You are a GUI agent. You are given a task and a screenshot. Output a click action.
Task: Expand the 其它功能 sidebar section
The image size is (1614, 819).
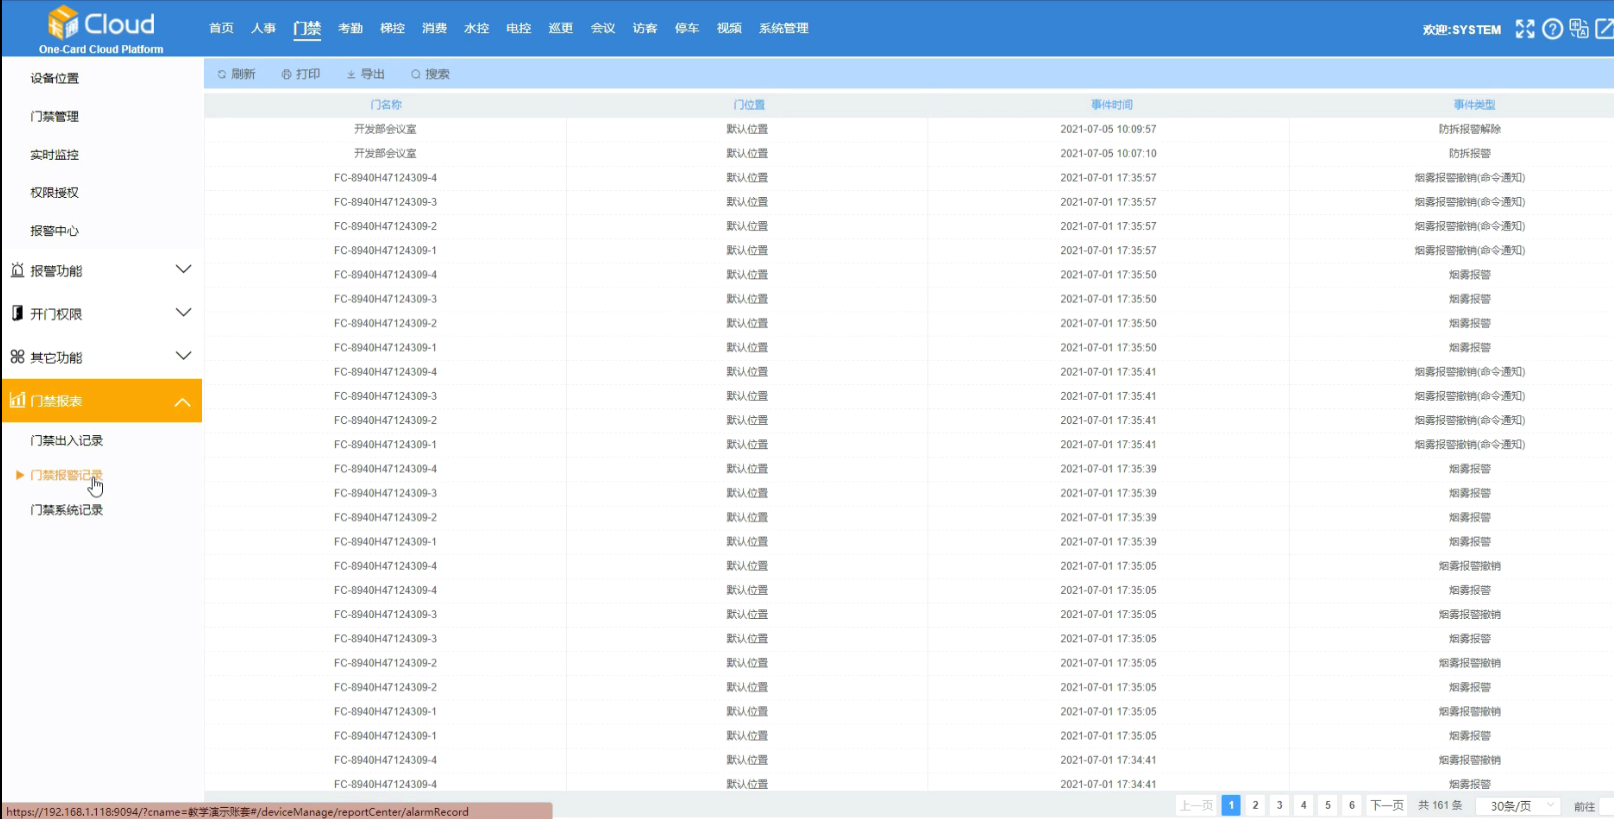pos(101,357)
